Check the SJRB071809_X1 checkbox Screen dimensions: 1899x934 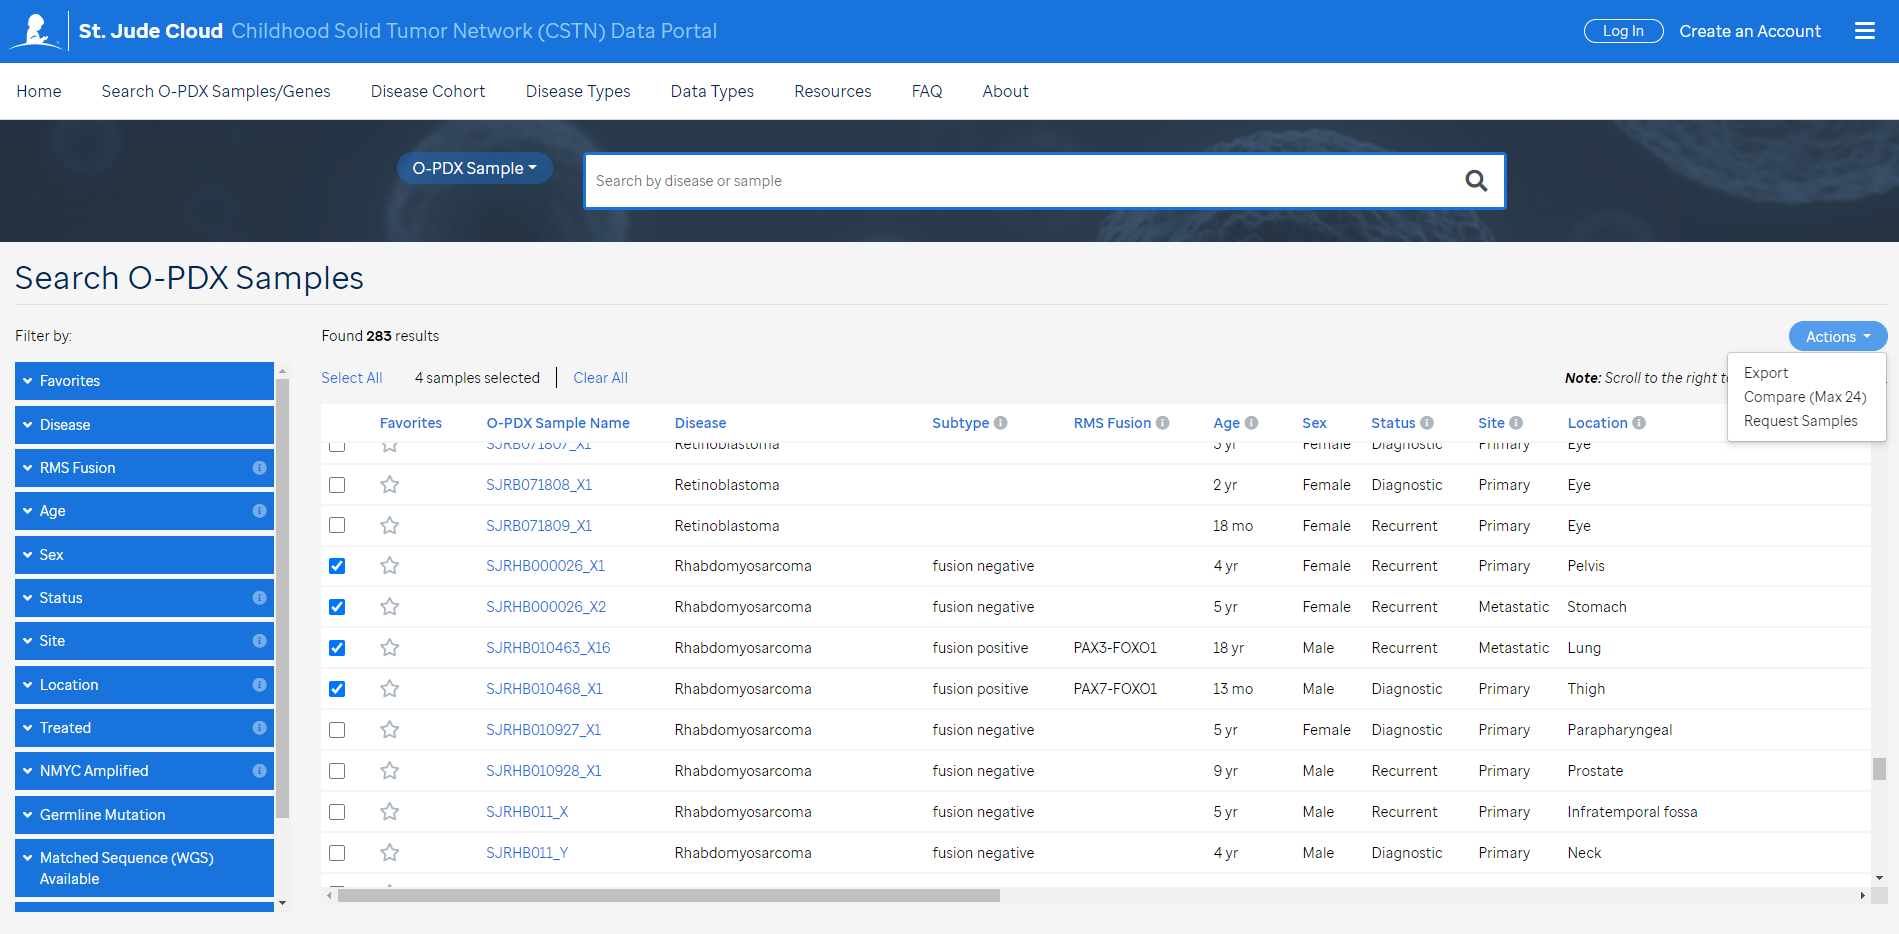click(337, 526)
